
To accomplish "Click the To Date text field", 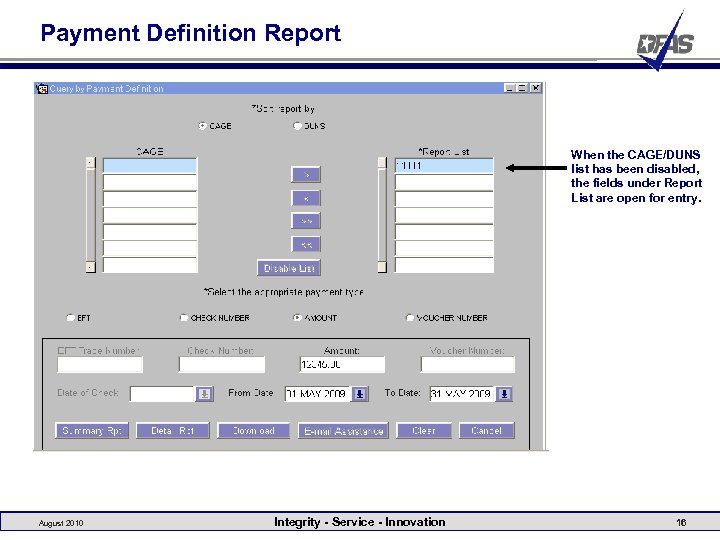I will coord(462,394).
